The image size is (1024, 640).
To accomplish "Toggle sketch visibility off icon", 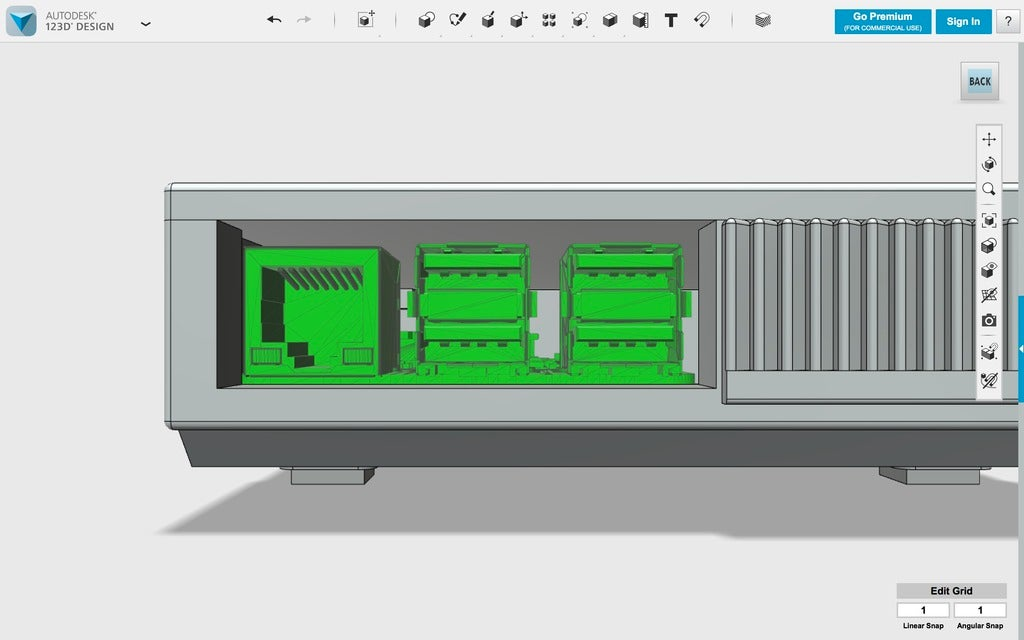I will 989,295.
